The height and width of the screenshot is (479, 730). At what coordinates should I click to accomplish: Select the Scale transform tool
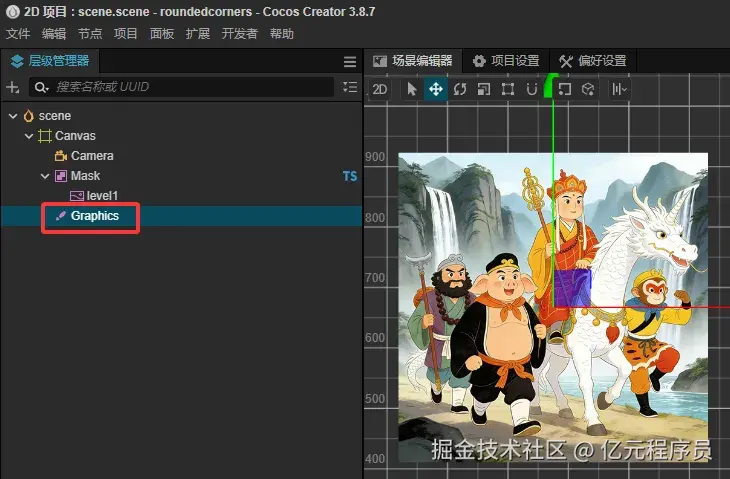(x=484, y=89)
